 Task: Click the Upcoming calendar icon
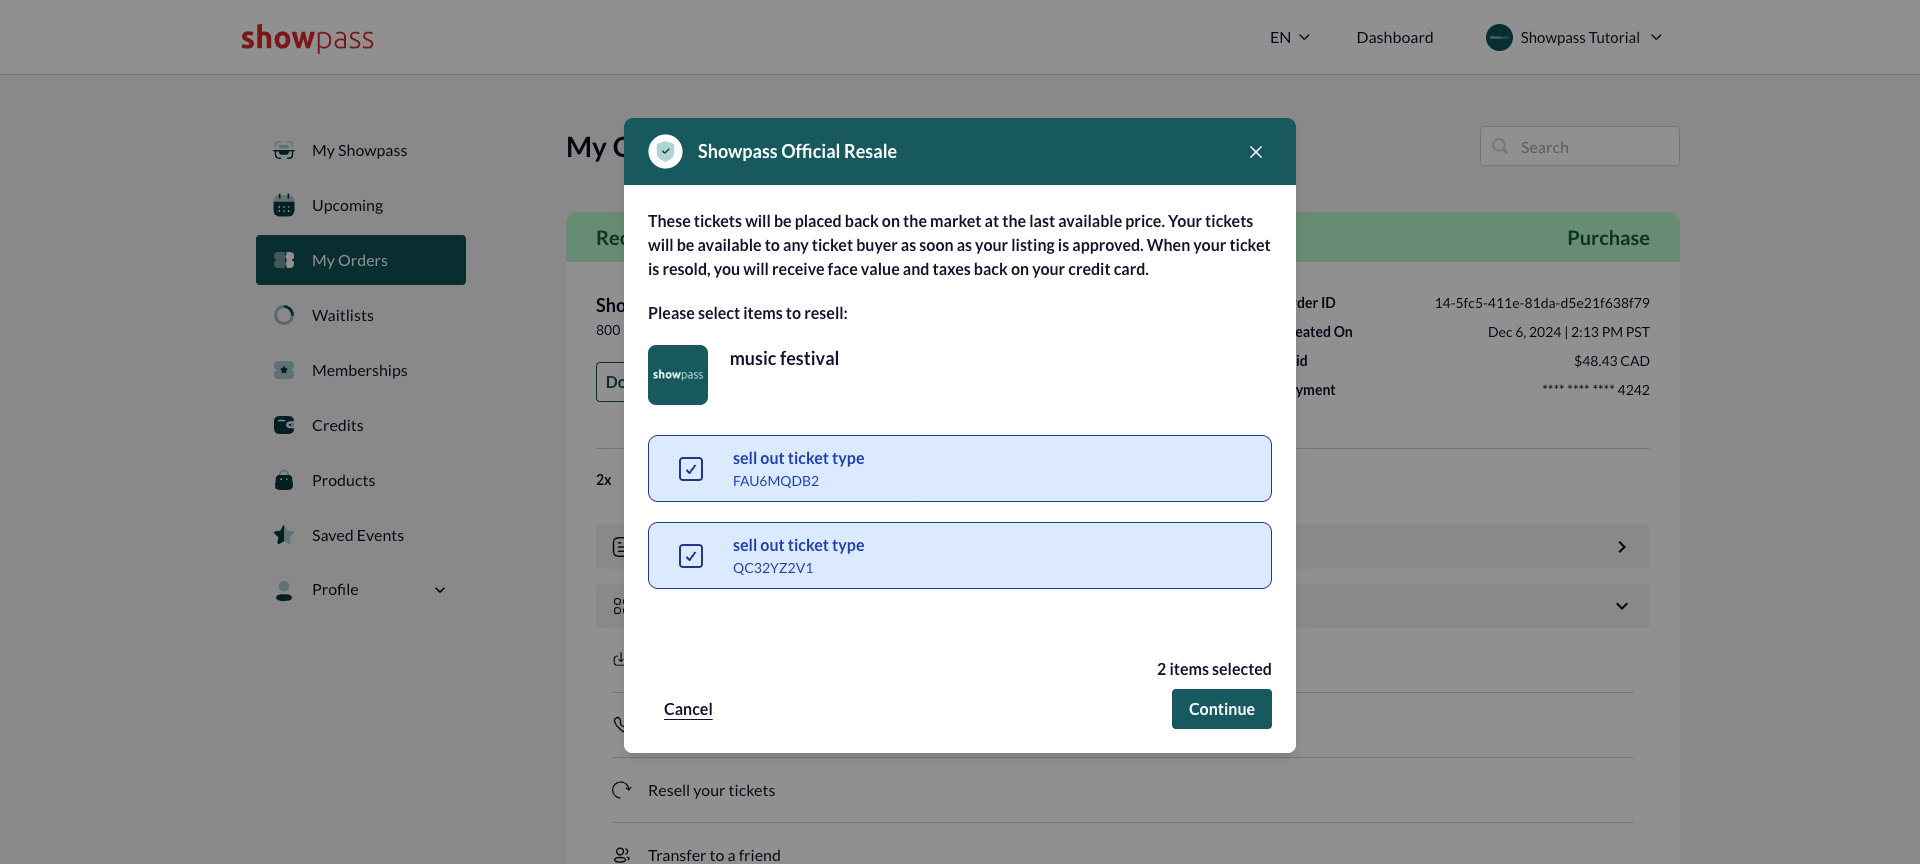pyautogui.click(x=284, y=205)
